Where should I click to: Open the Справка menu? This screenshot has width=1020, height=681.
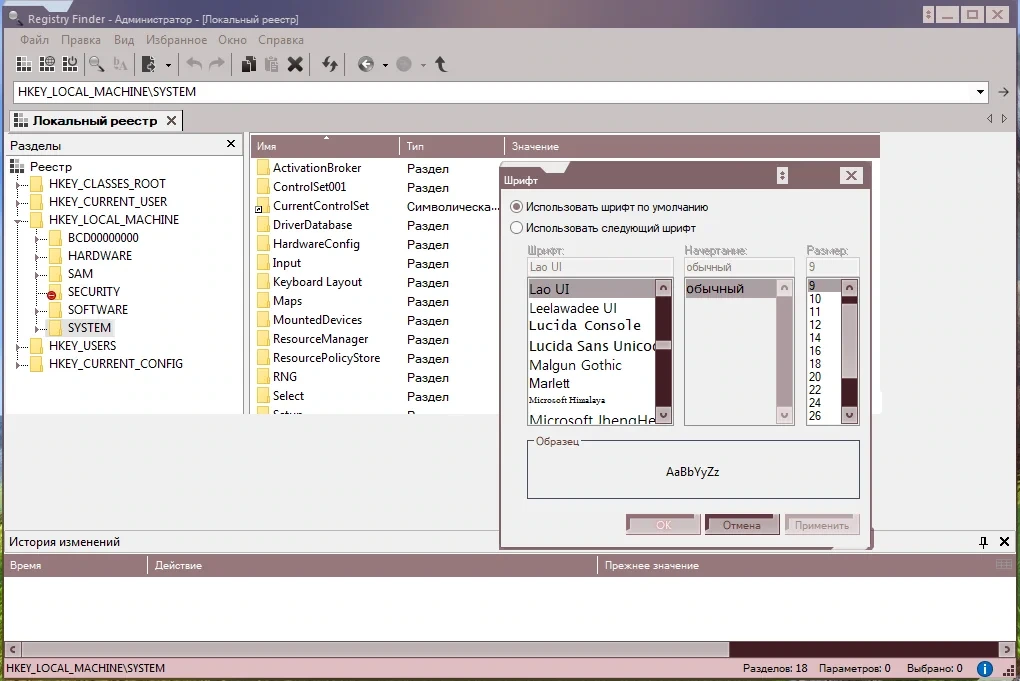[x=280, y=40]
